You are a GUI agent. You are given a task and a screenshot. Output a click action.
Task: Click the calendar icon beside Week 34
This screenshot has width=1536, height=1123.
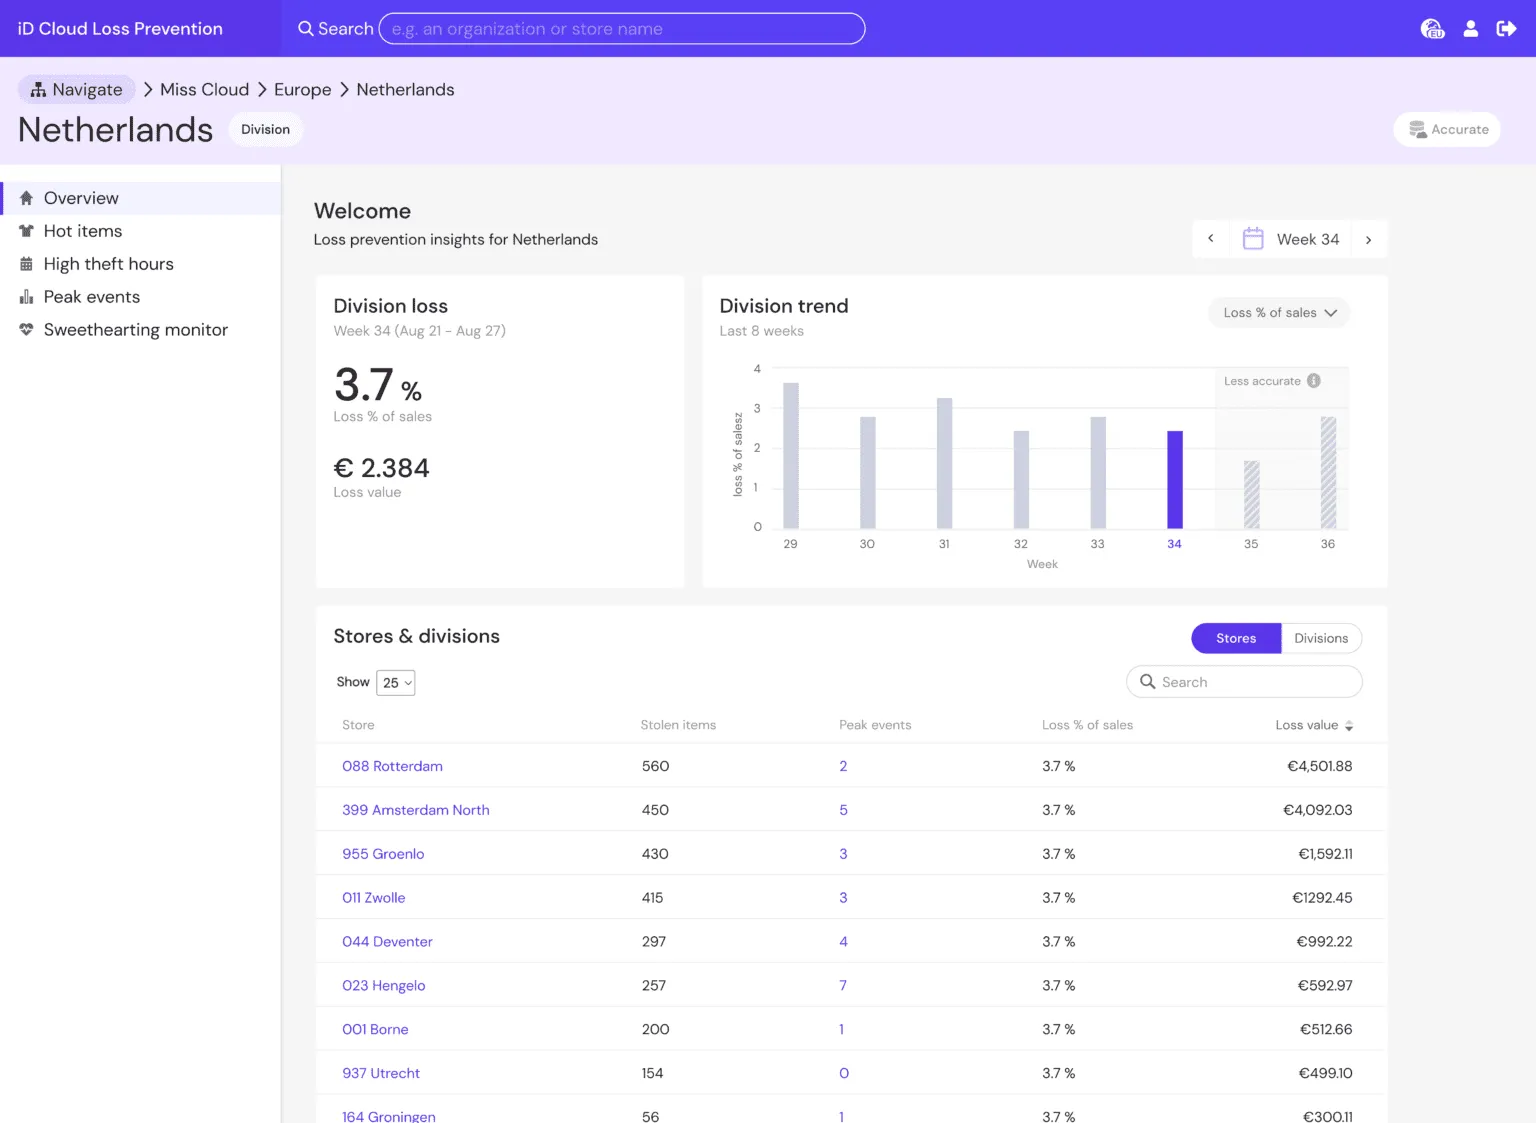1252,239
